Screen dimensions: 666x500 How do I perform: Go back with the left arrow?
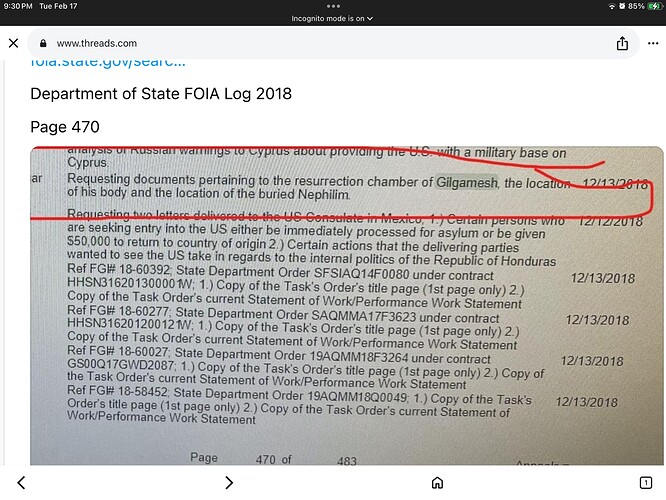pos(21,483)
